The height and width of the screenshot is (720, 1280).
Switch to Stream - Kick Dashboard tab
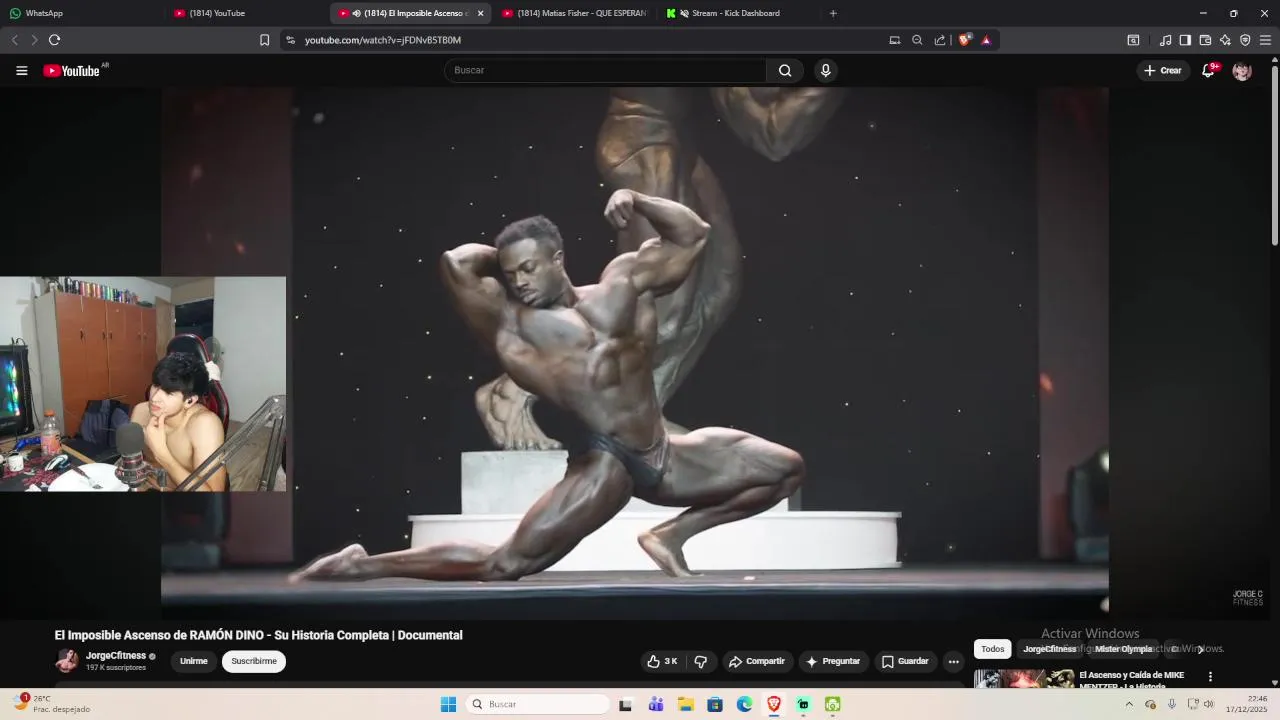[x=735, y=13]
